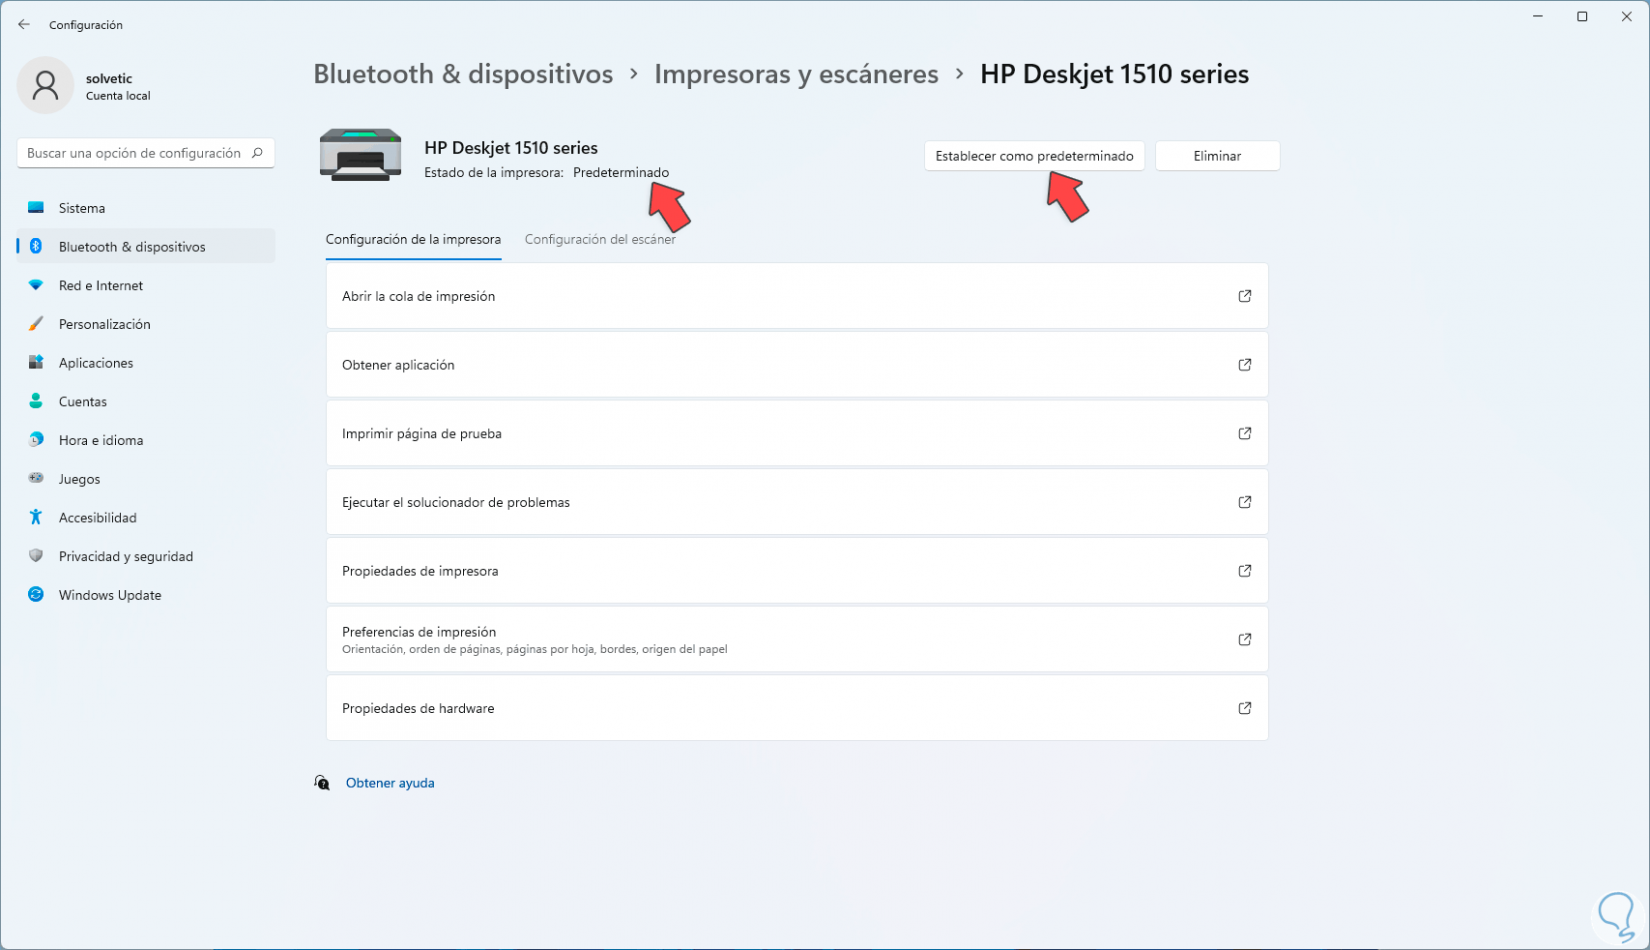Click the Red e Internet Wi-Fi icon
The width and height of the screenshot is (1650, 950).
click(x=36, y=285)
